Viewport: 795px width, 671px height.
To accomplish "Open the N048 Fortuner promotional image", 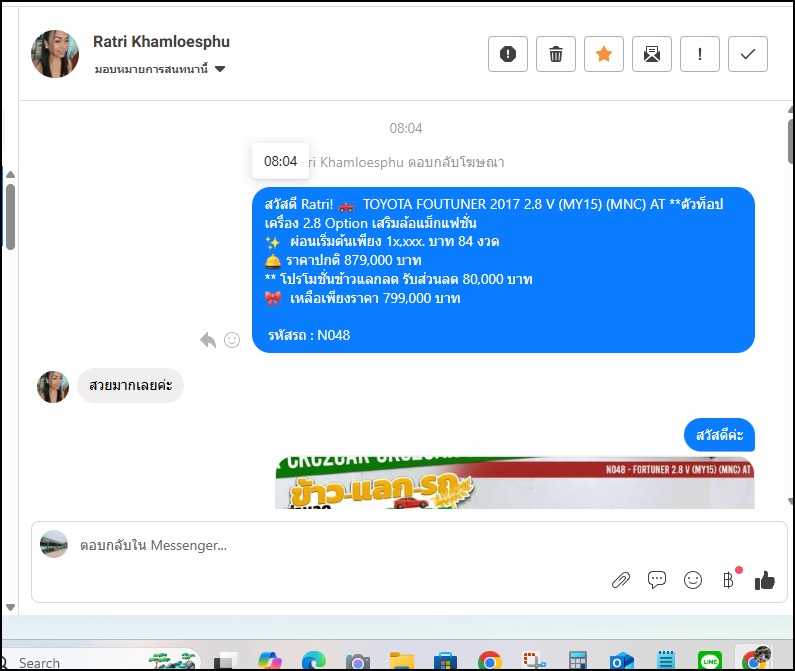I will pyautogui.click(x=515, y=482).
